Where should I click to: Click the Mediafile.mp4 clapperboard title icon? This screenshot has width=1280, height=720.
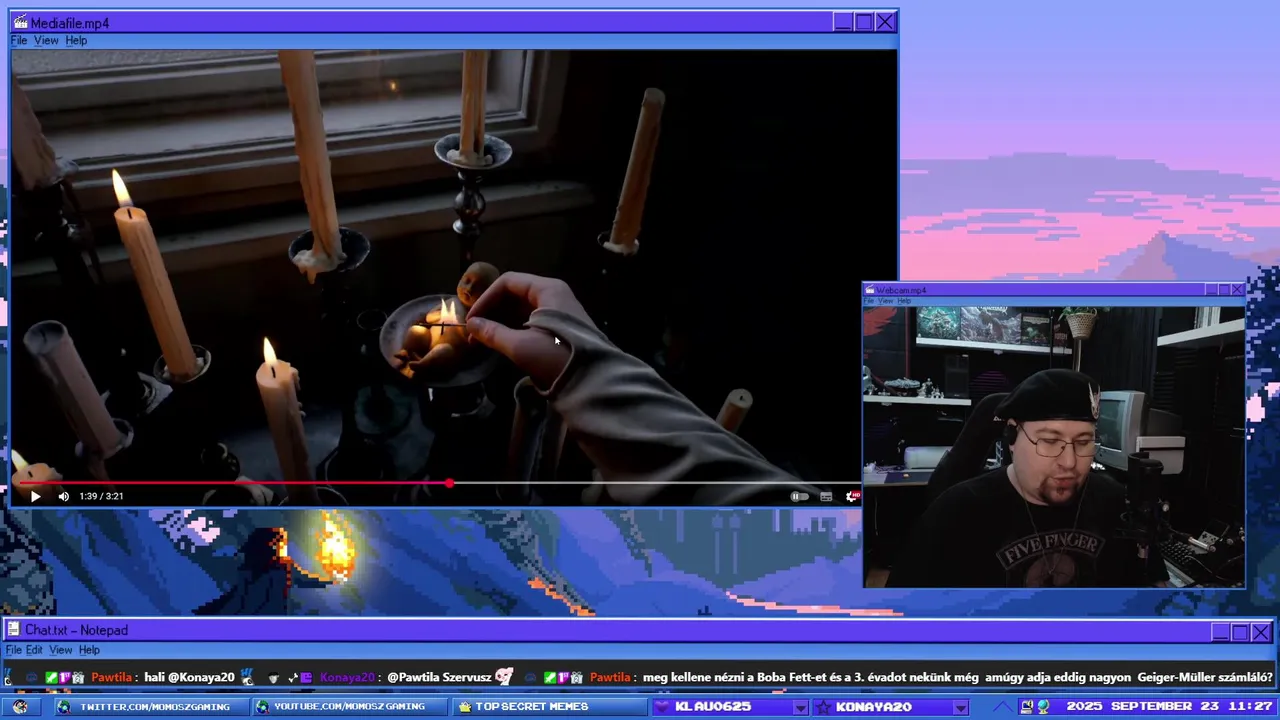19,22
